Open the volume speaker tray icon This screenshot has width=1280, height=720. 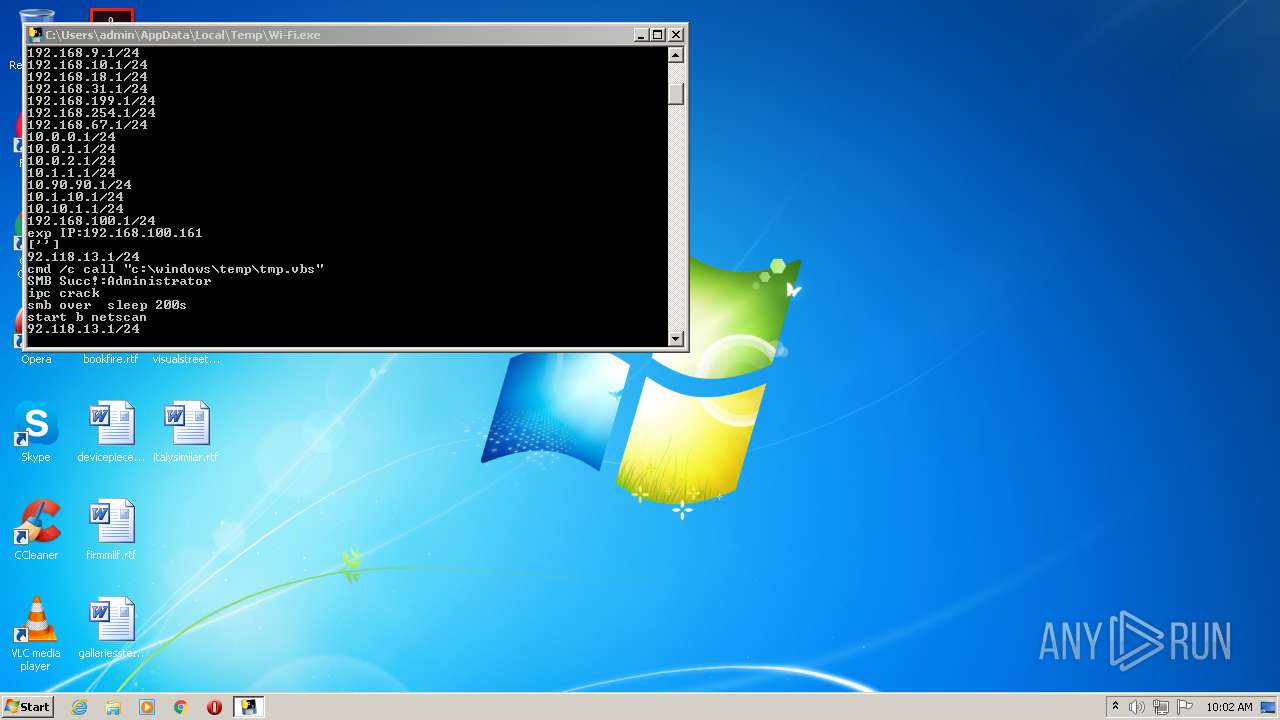coord(1137,707)
